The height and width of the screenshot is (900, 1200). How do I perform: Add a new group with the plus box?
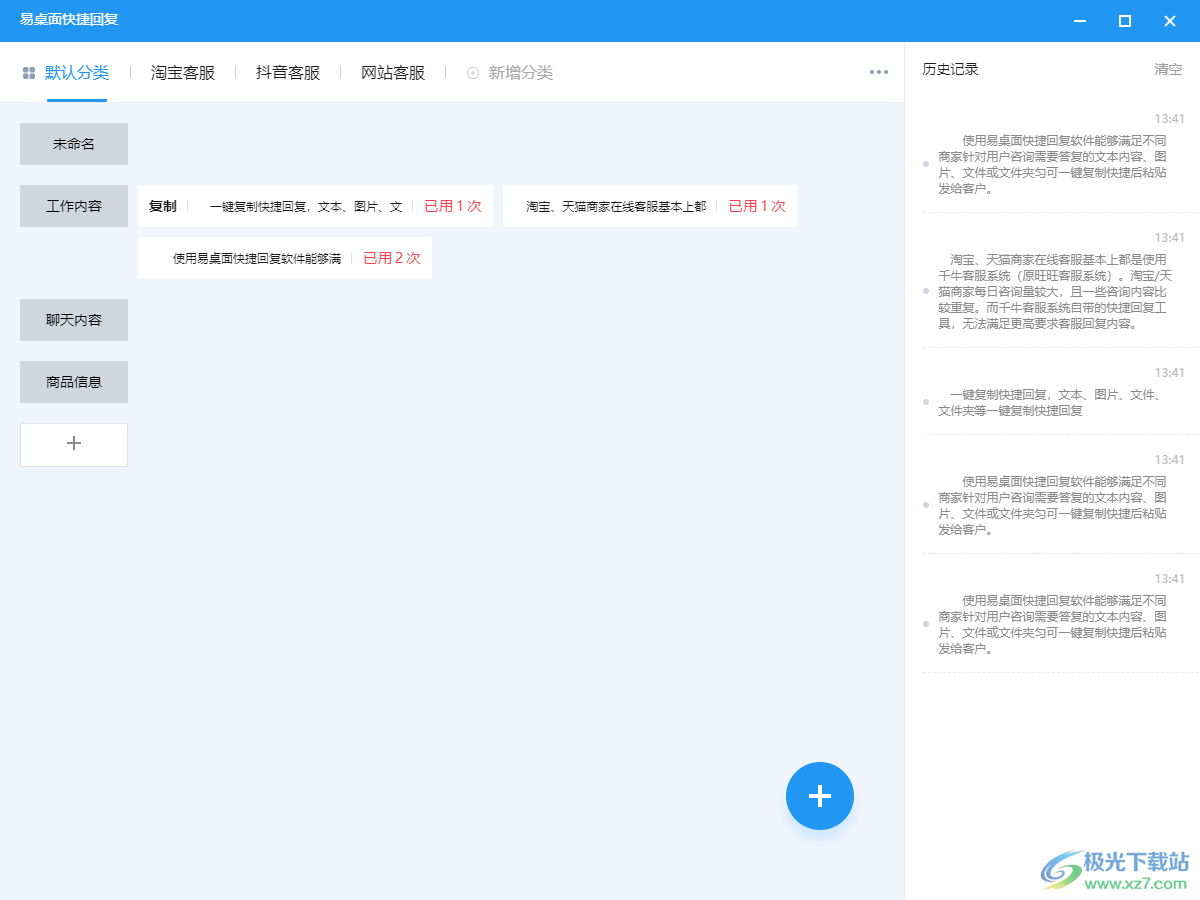[x=74, y=444]
